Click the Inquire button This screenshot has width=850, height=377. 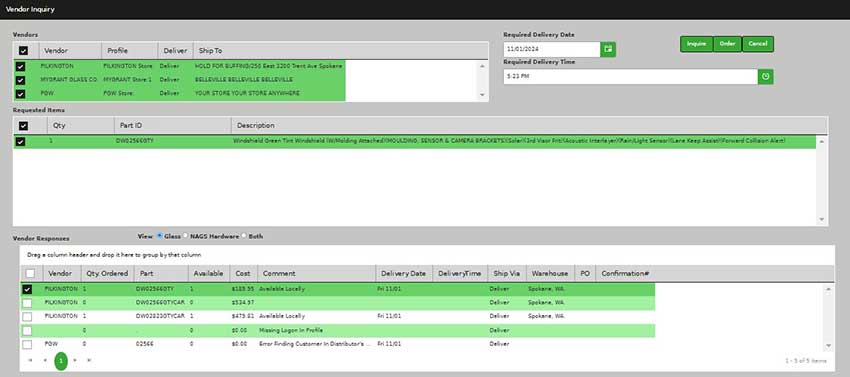pos(697,44)
